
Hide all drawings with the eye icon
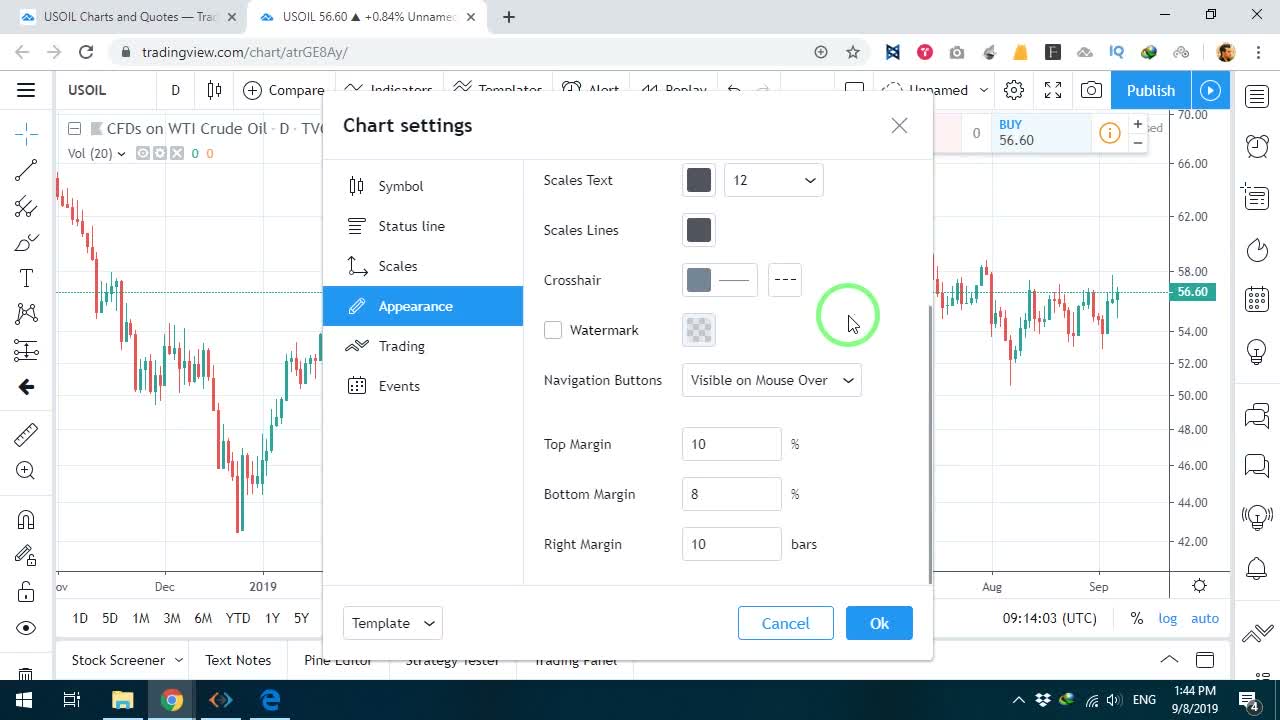(26, 628)
